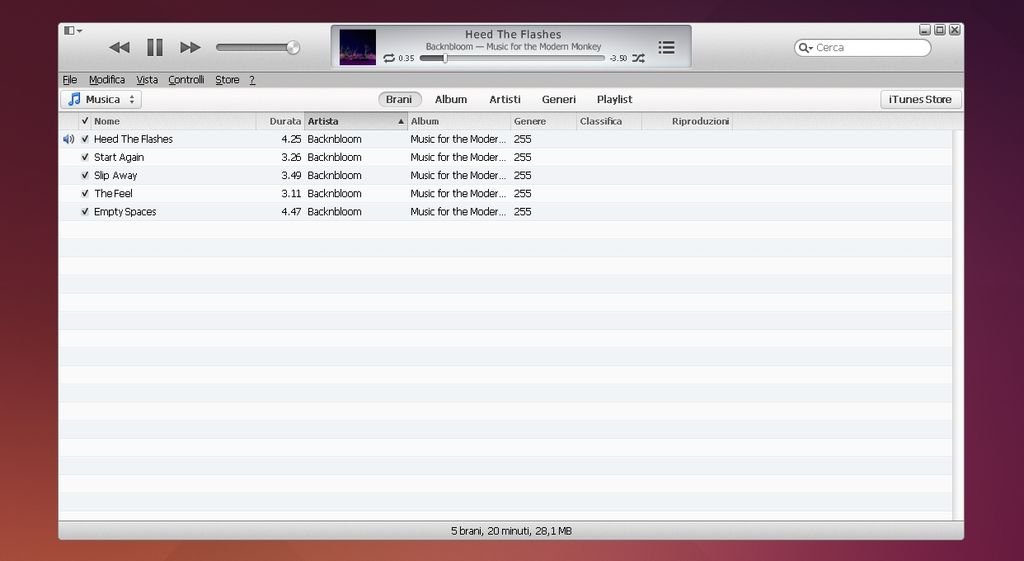
Task: Toggle shuffle icon in player display
Action: [x=638, y=58]
